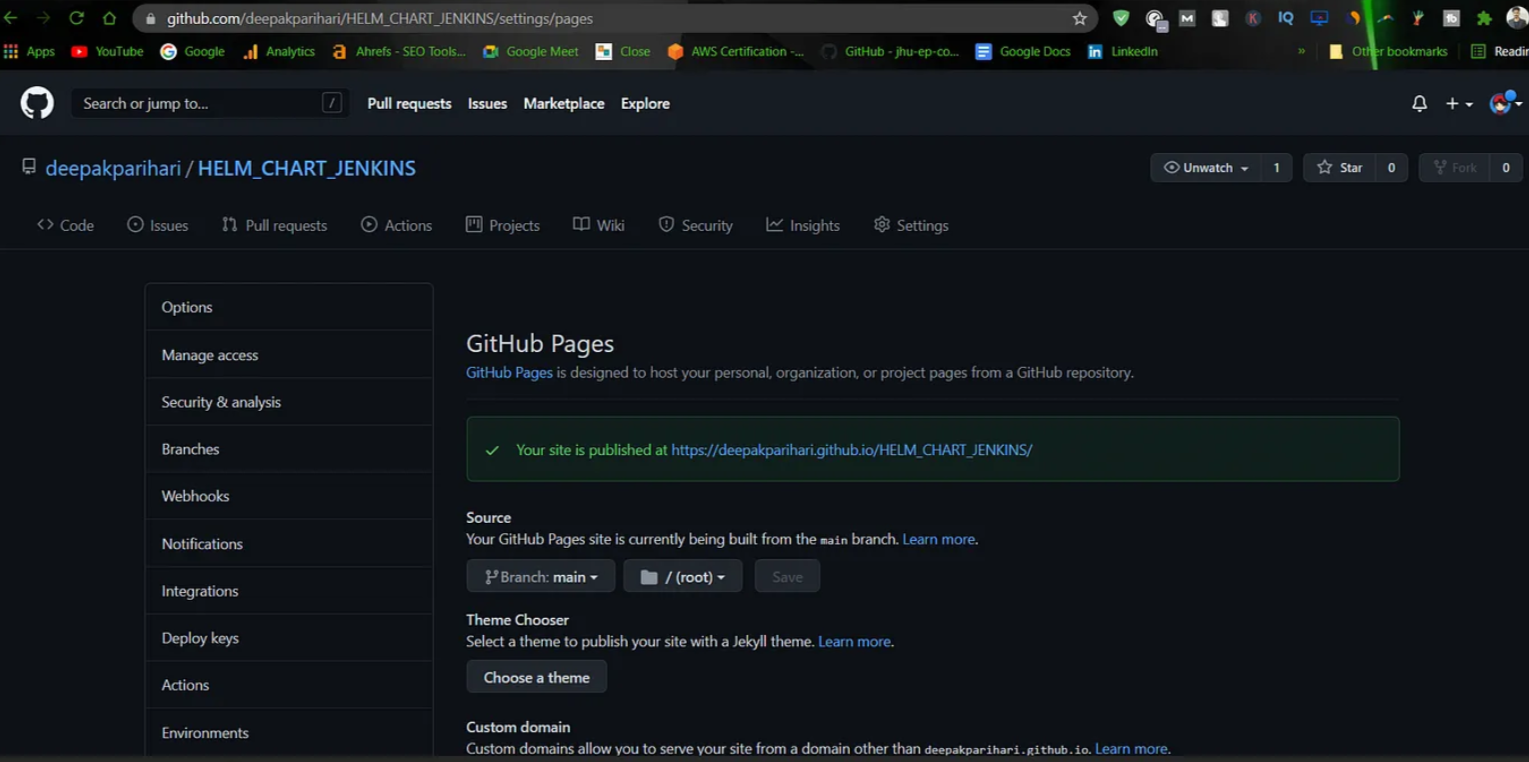Open the Google Meet bookmark
Viewport: 1529px width, 762px height.
(x=530, y=51)
